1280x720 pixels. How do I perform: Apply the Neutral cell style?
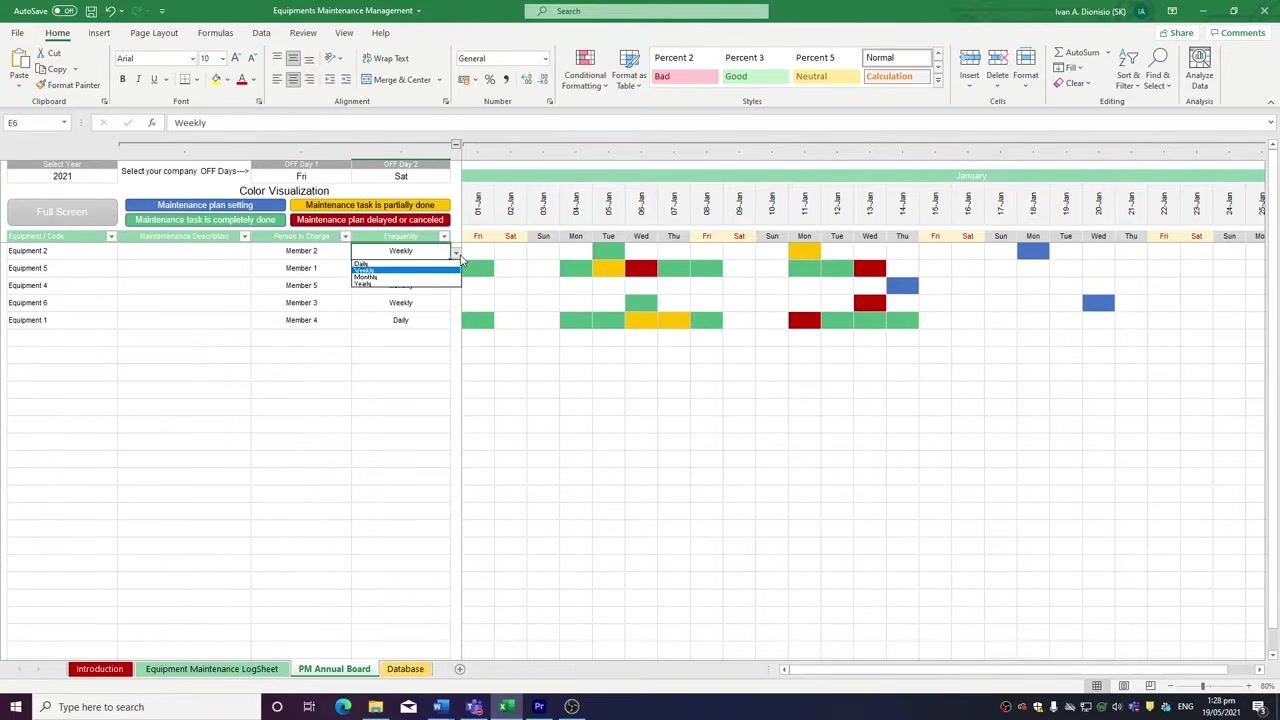click(827, 77)
